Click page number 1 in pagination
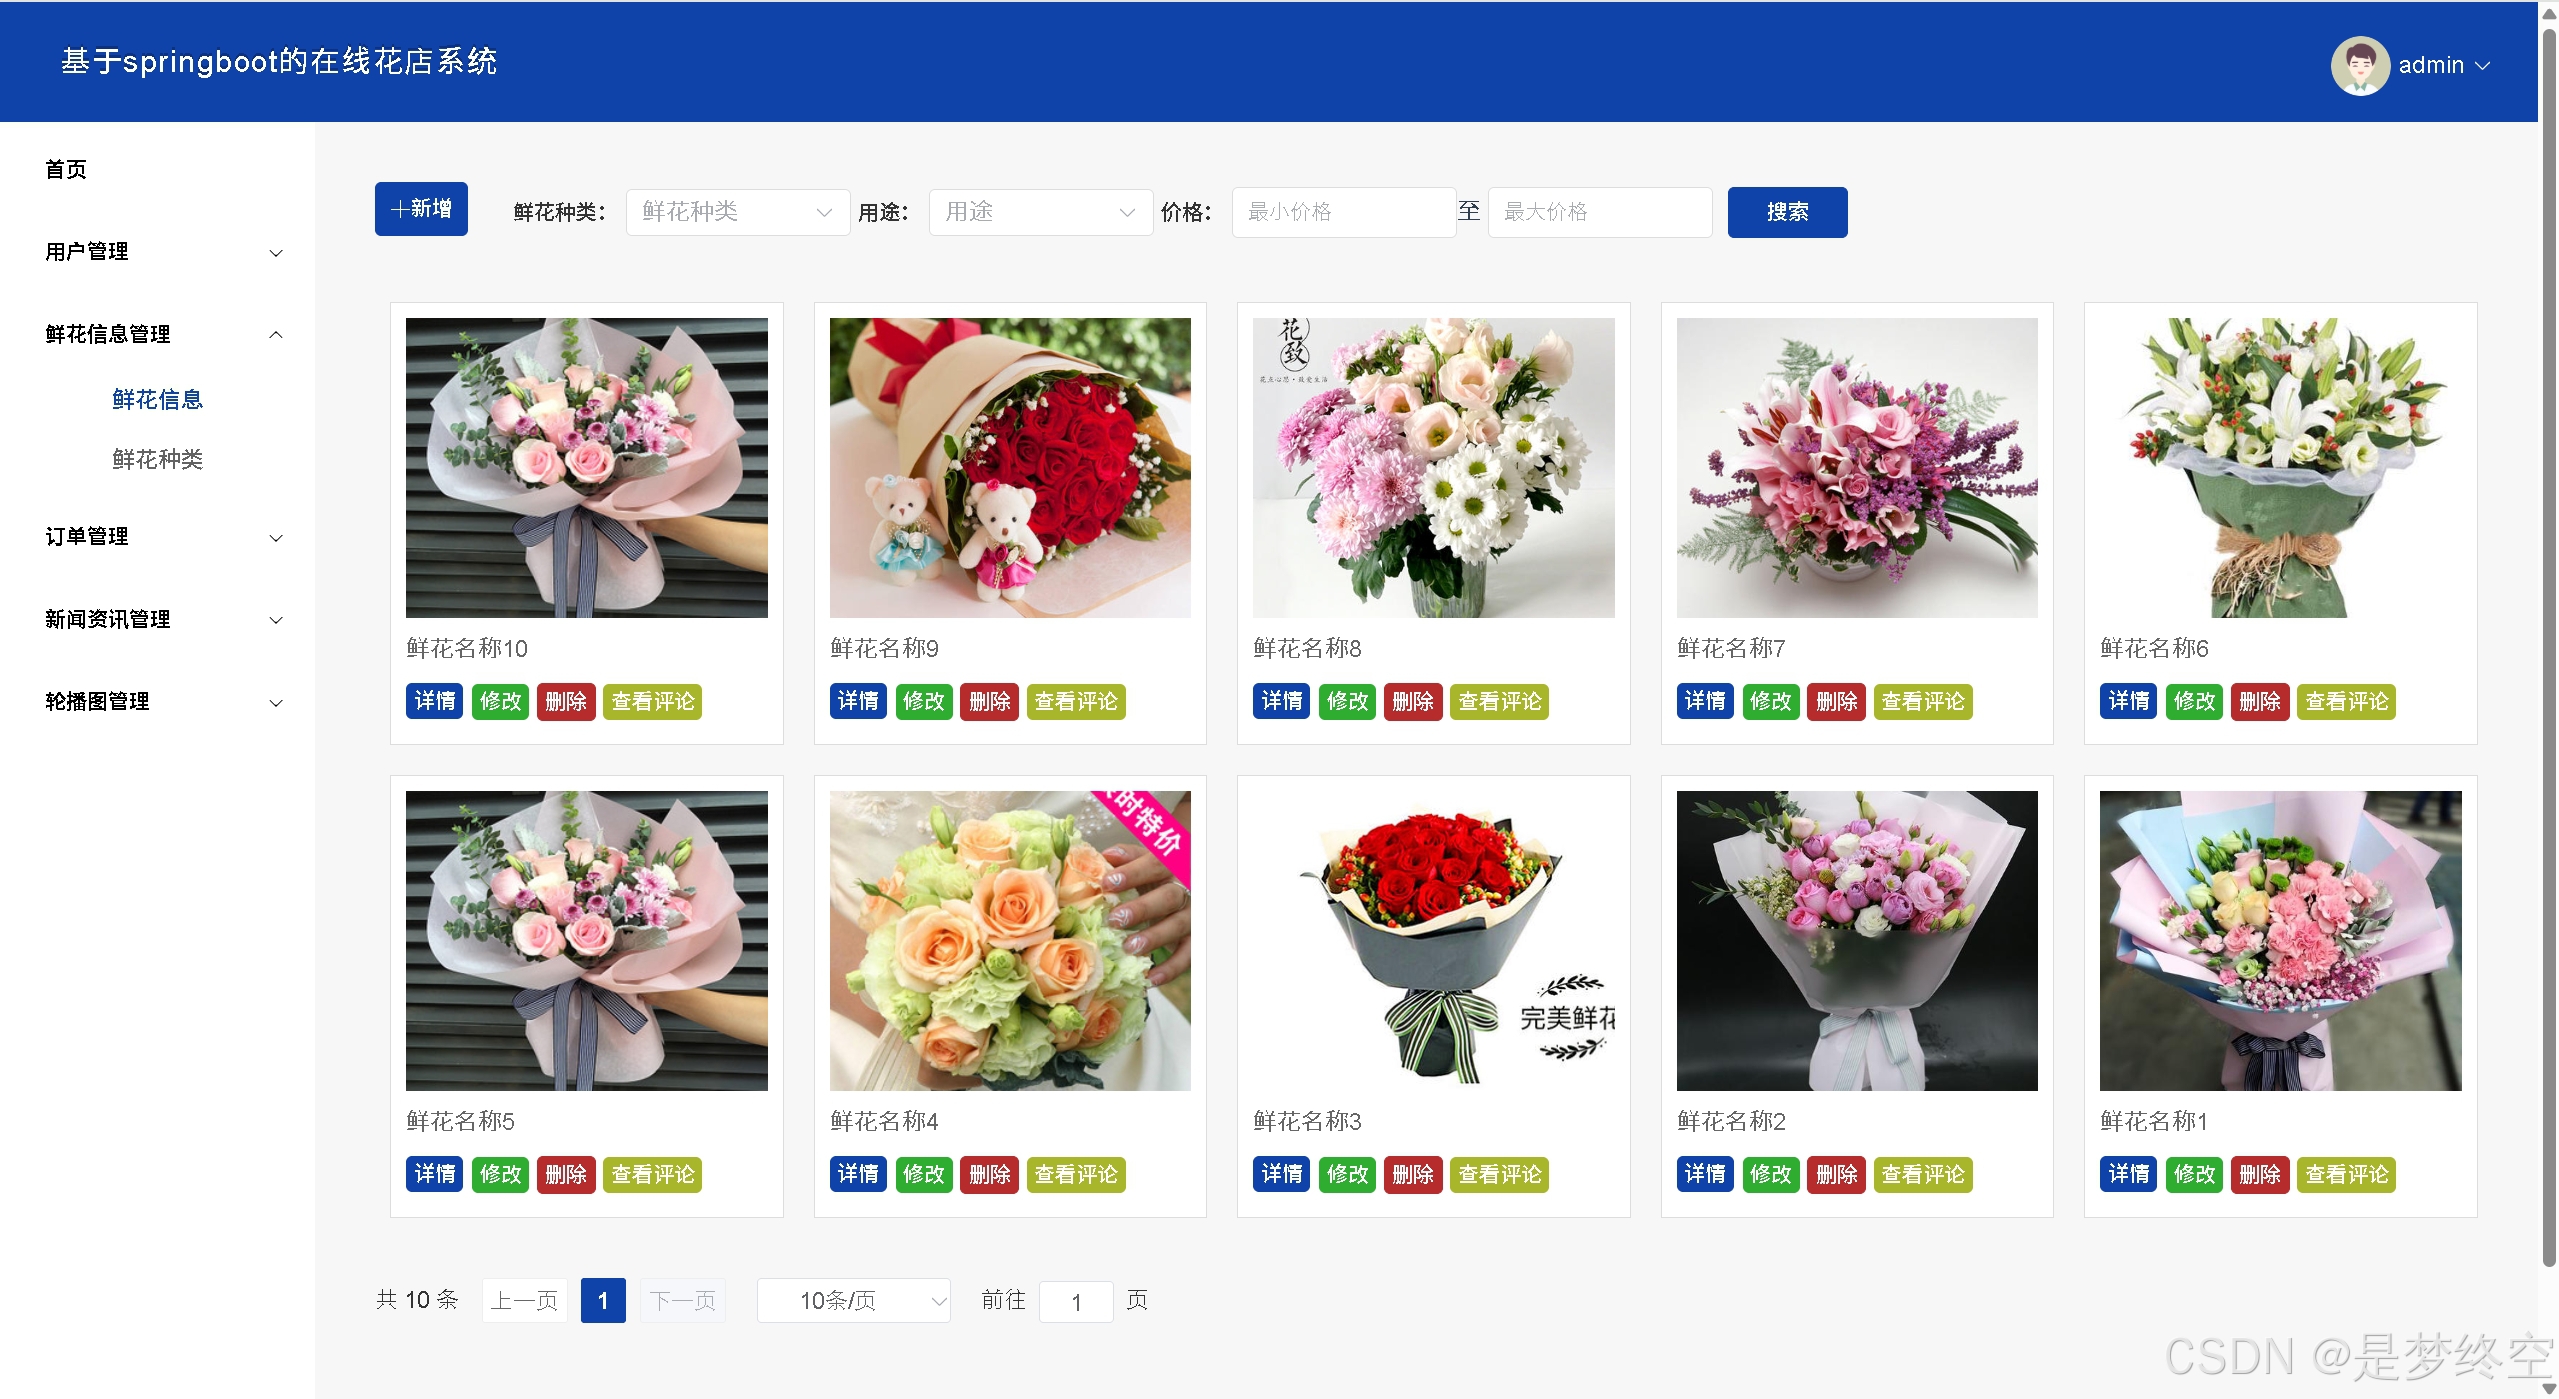The height and width of the screenshot is (1399, 2559). tap(602, 1300)
